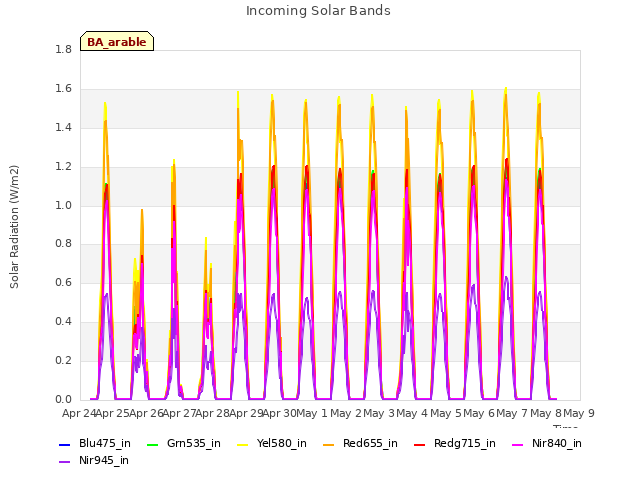
Task: Select the Yel580_in legend label
Action: click(x=282, y=443)
